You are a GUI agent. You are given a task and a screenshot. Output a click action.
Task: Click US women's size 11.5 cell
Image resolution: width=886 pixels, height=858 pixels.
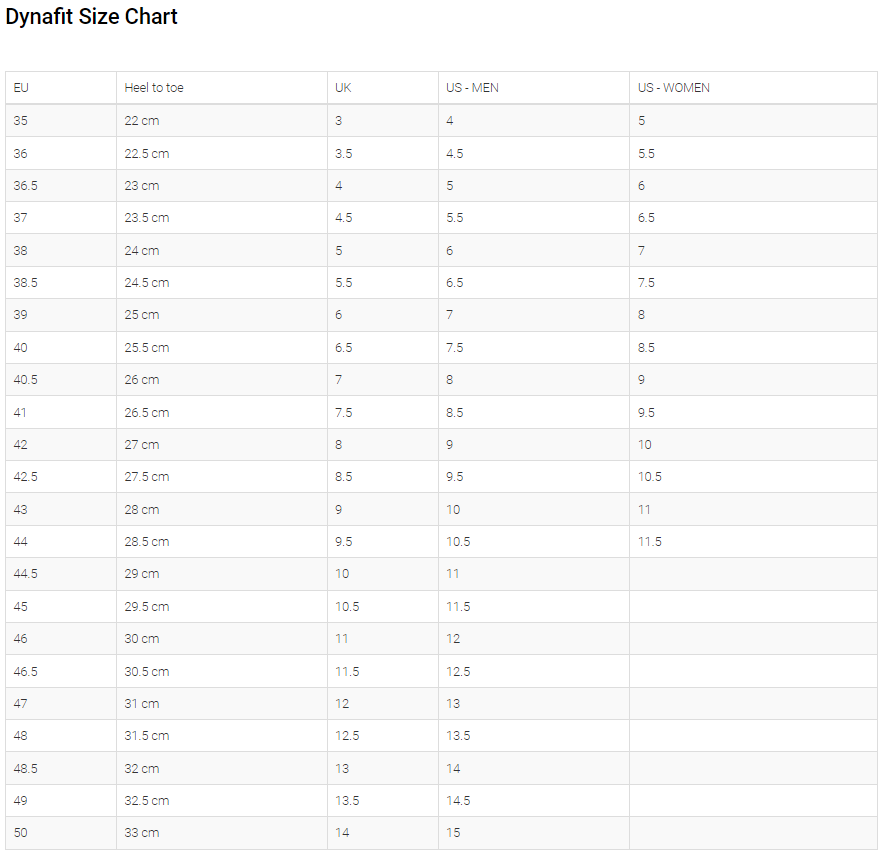650,542
